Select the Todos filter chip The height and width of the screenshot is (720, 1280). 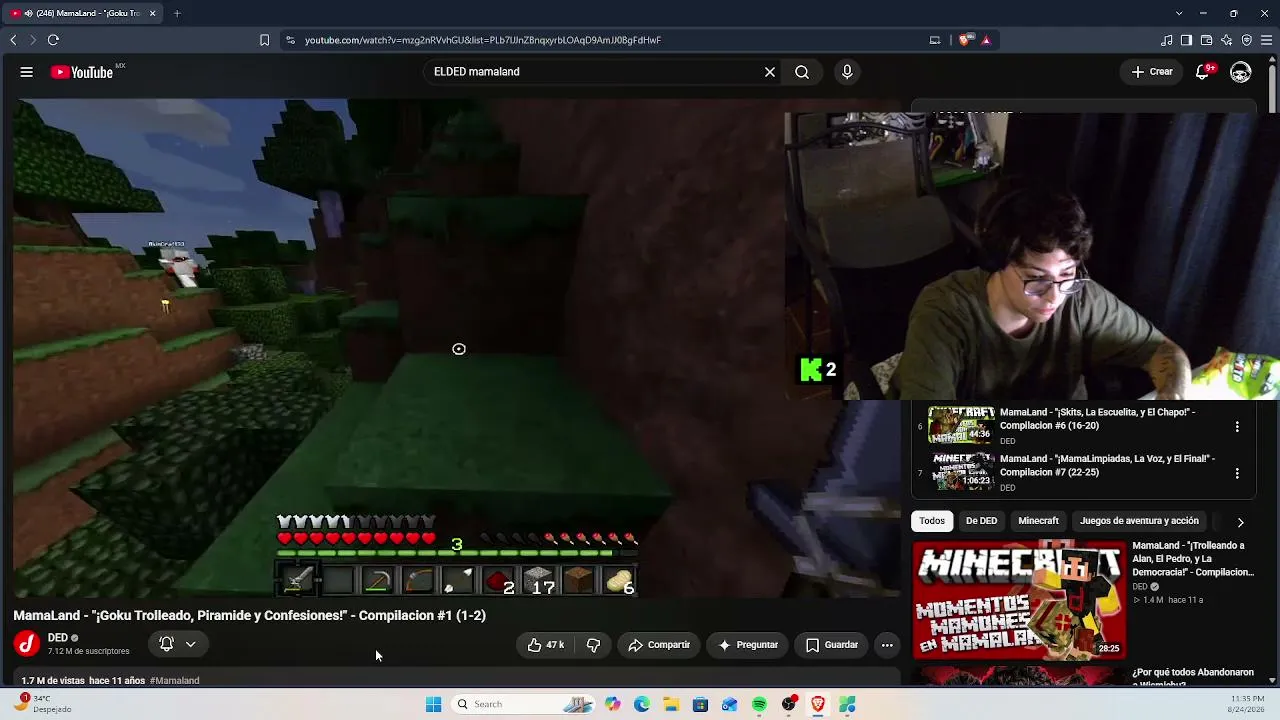932,521
